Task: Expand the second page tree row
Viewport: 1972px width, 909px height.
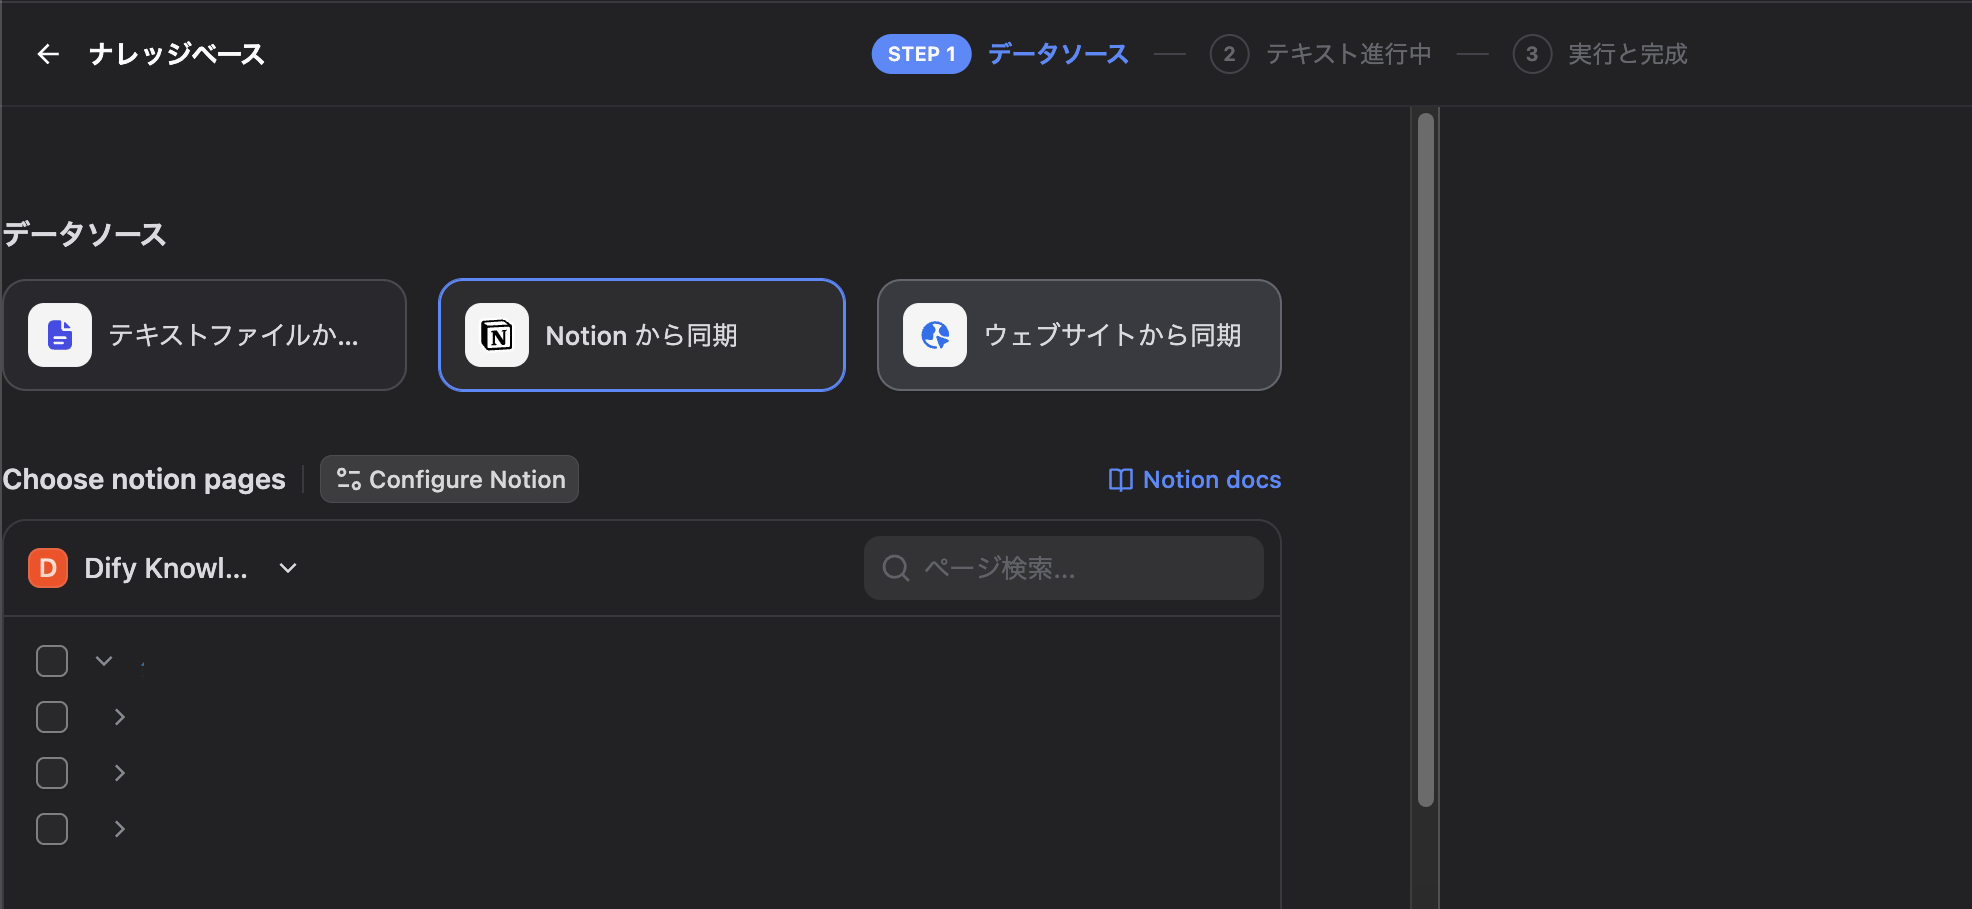Action: 120,717
